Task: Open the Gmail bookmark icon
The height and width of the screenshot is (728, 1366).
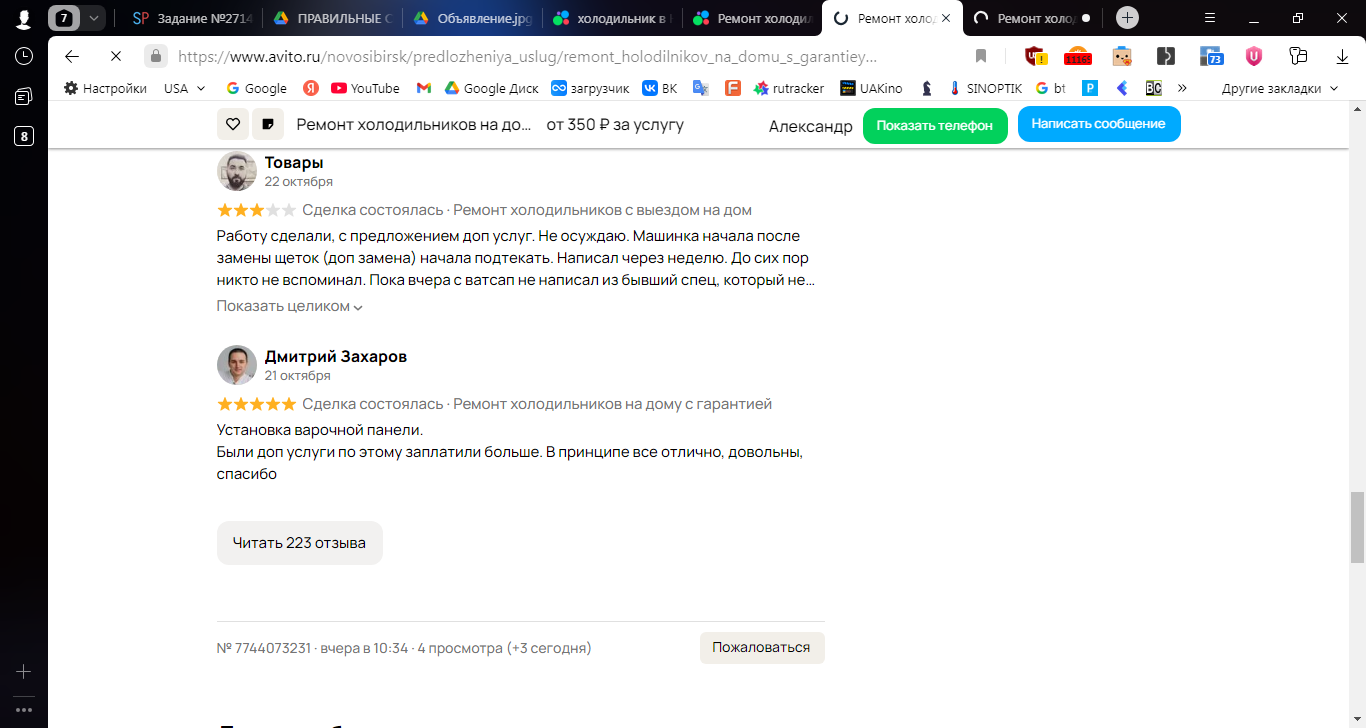Action: (424, 88)
